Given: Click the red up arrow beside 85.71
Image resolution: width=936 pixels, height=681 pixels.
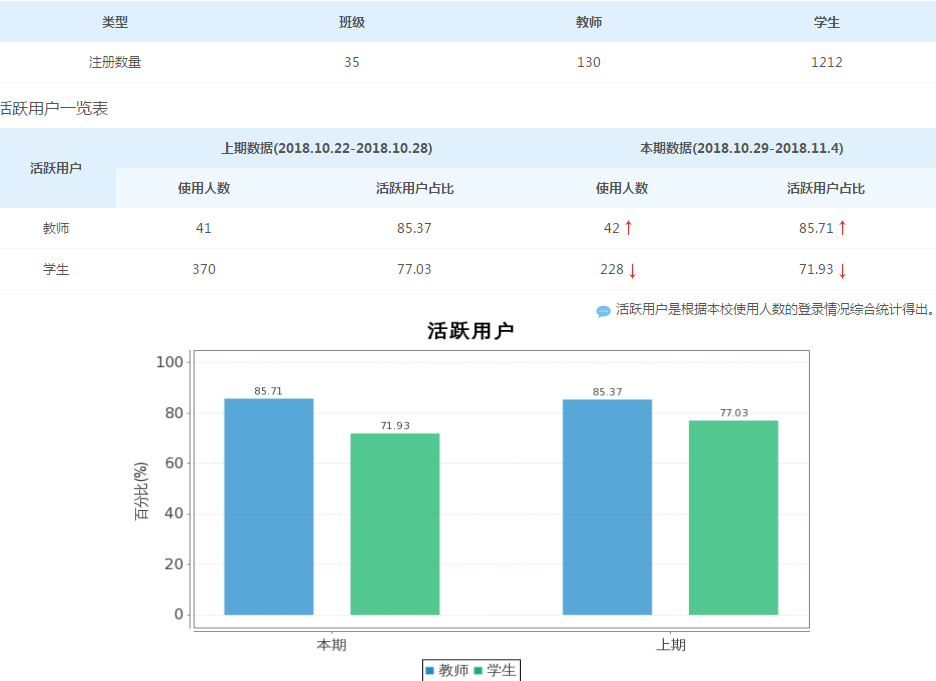Looking at the screenshot, I should [842, 228].
